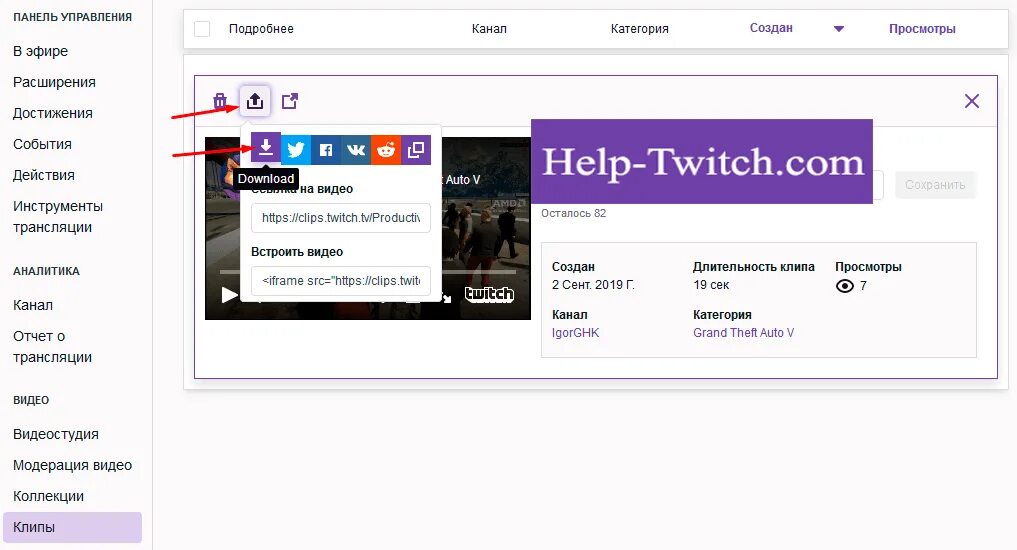Screen dimensions: 1017x550
Task: Open Отчет о трансляции in sidebar
Action: pos(53,346)
